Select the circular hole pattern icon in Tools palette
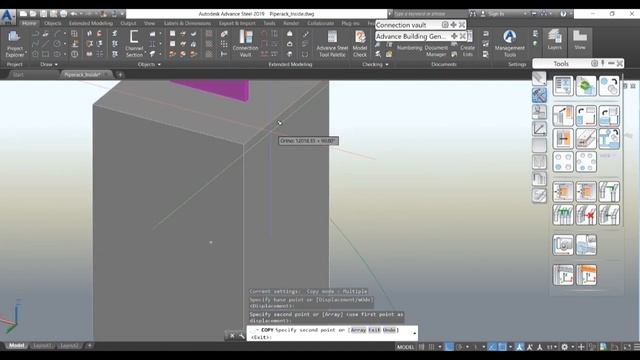640x360 pixels. click(x=586, y=162)
